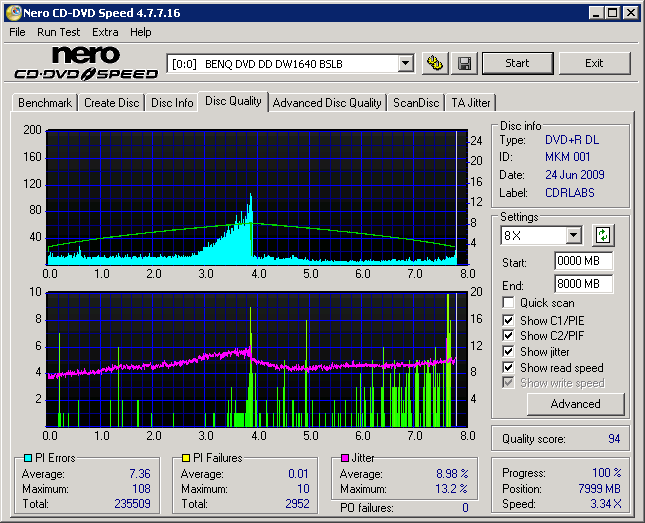Image resolution: width=645 pixels, height=523 pixels.
Task: Click the cyan PI Errors legend square
Action: pos(27,458)
